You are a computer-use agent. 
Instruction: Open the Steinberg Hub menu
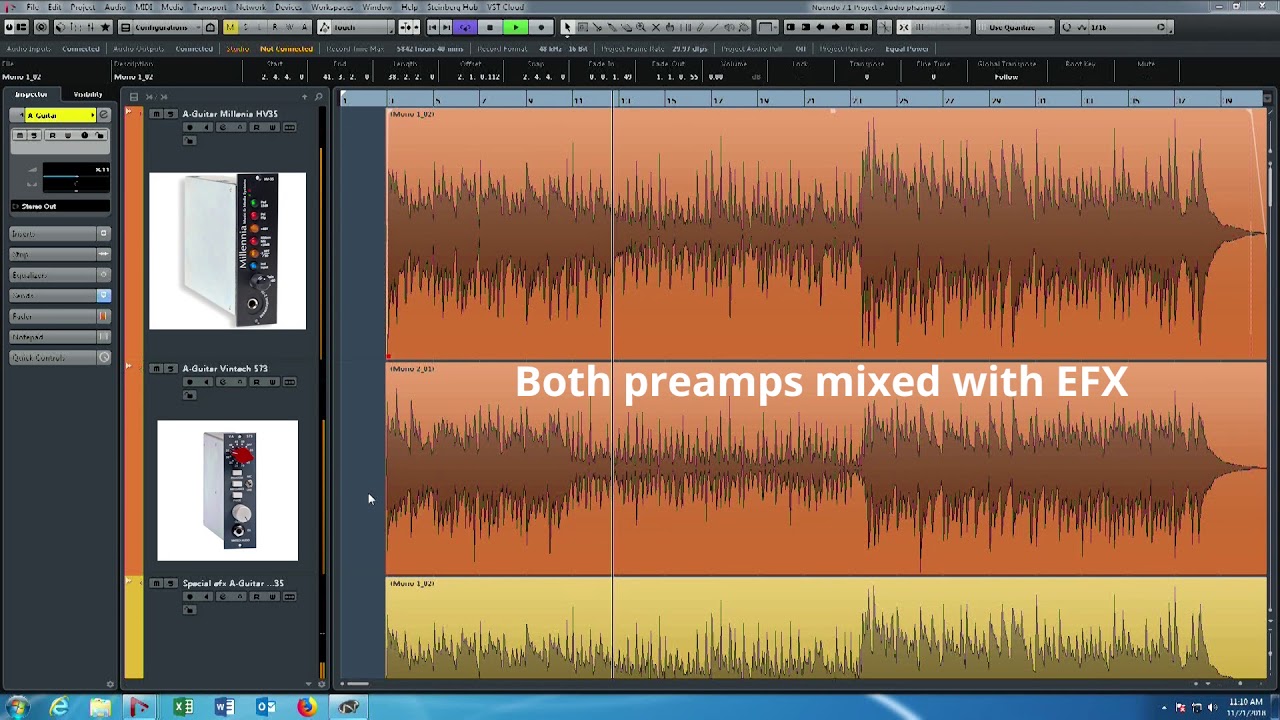452,7
